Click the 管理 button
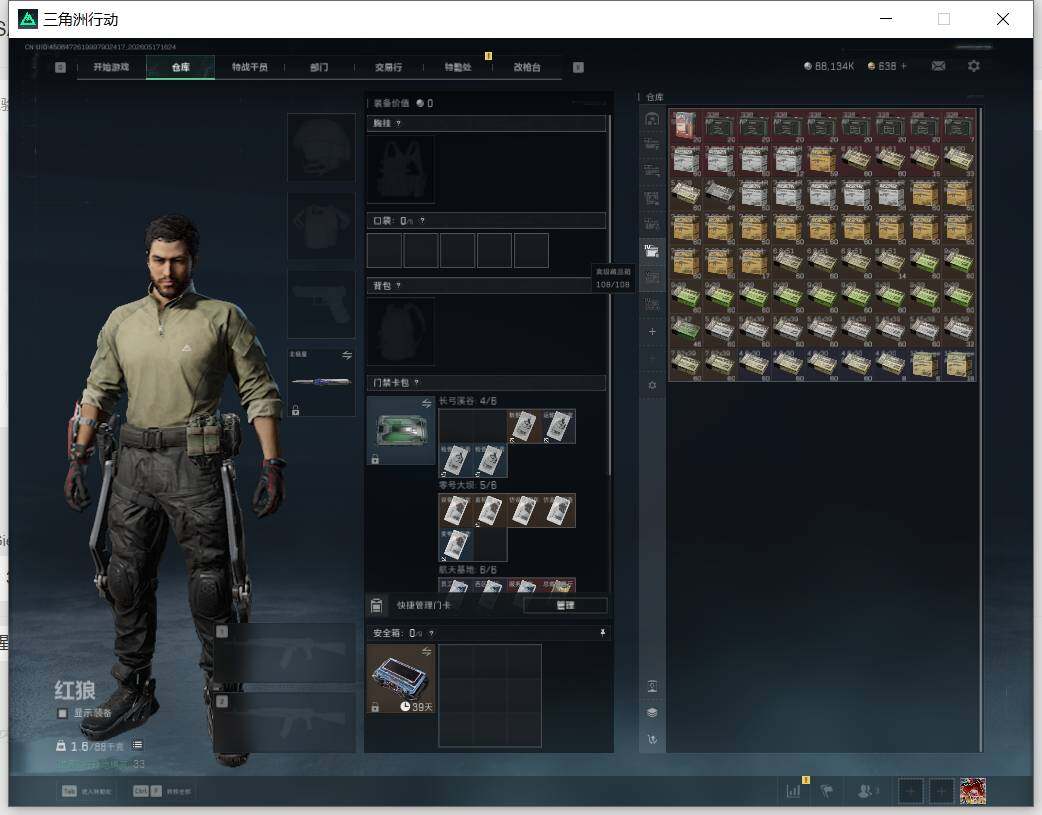This screenshot has width=1042, height=815. pos(565,605)
